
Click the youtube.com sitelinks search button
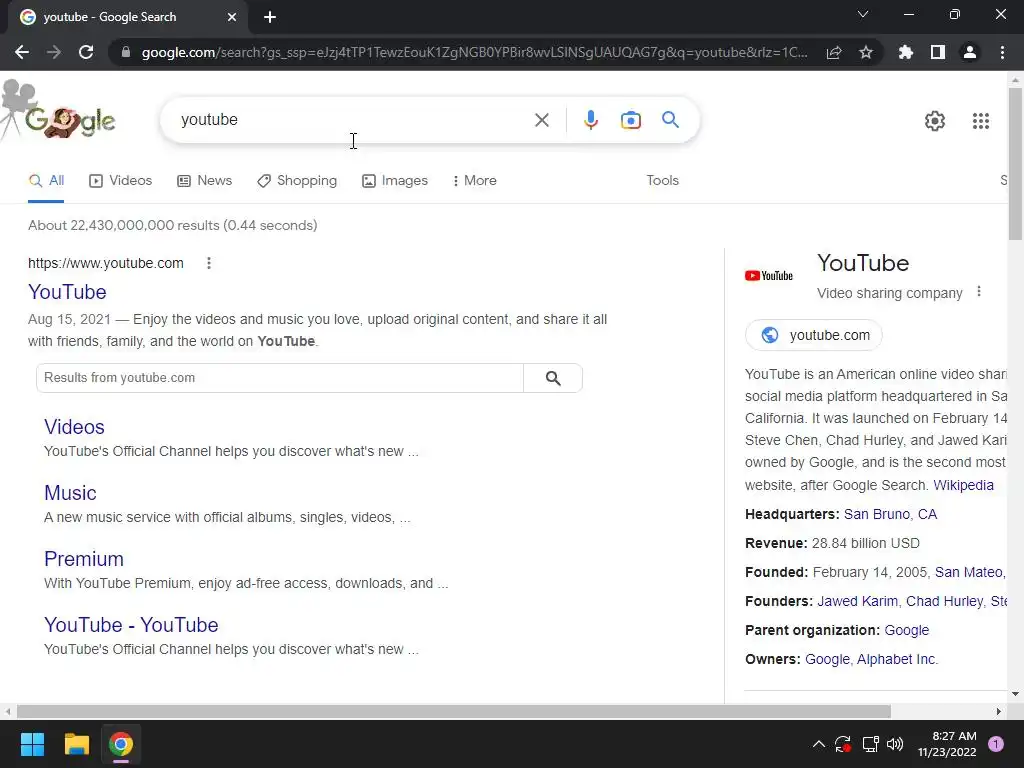click(x=553, y=378)
